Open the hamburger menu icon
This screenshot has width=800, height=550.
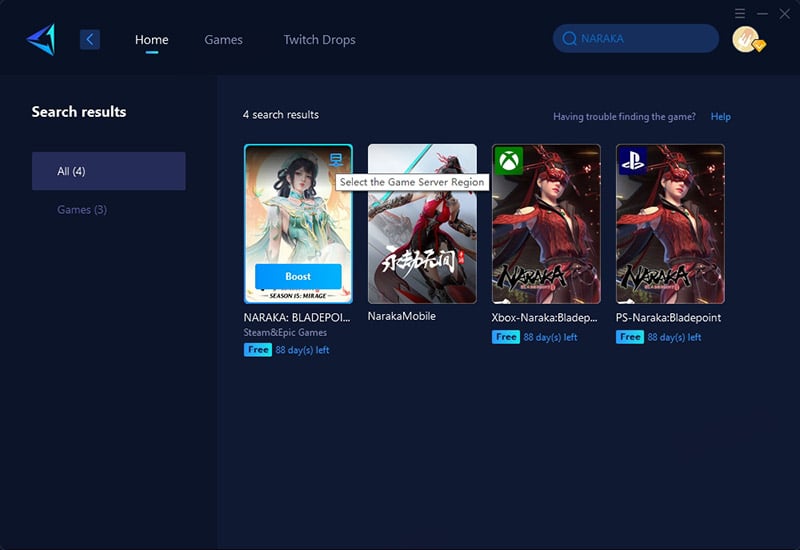740,13
